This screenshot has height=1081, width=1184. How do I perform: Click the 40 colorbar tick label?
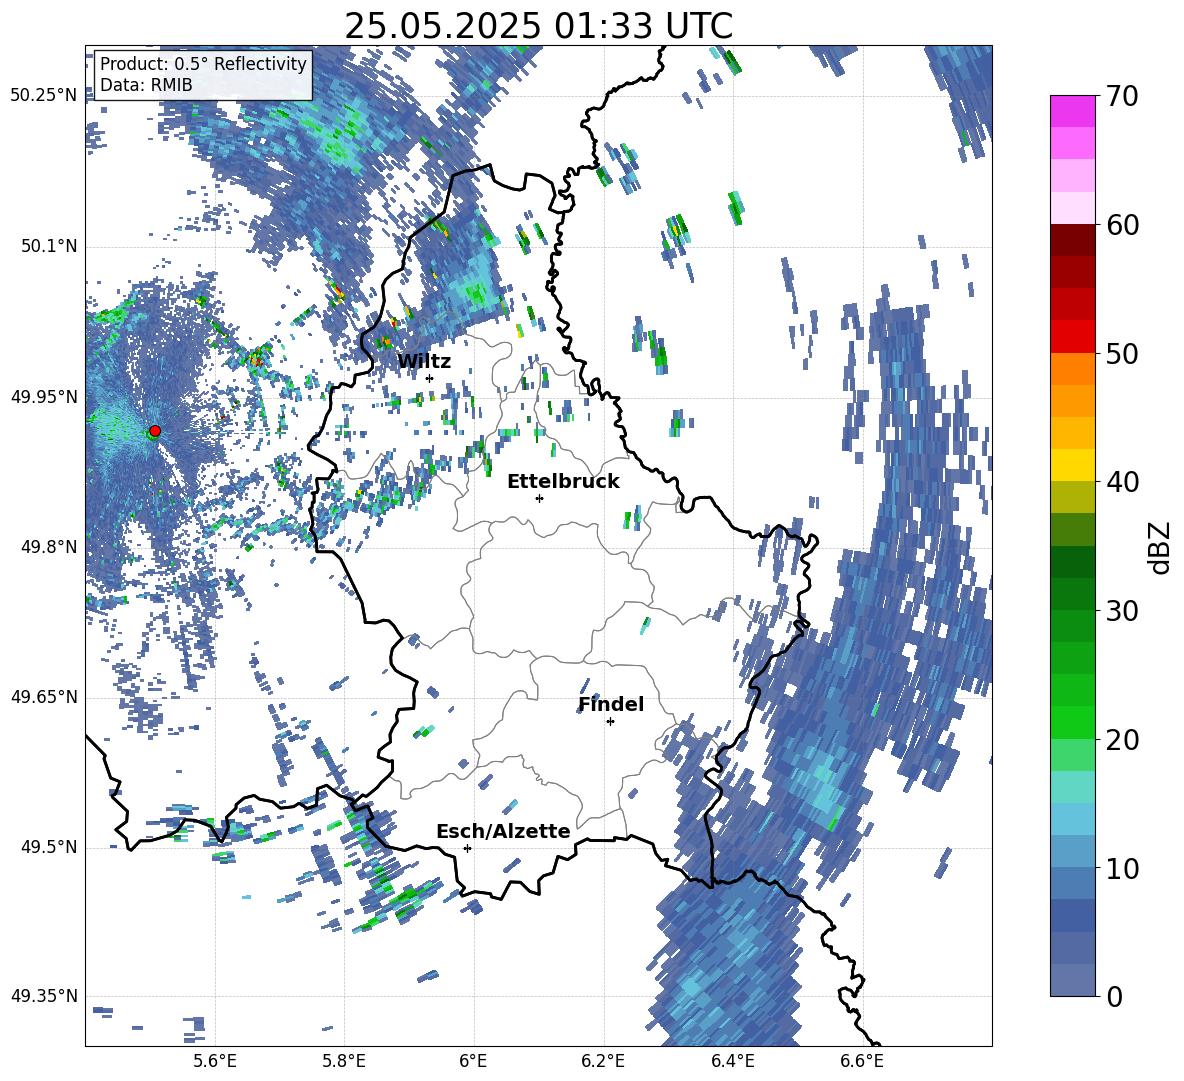point(1122,482)
